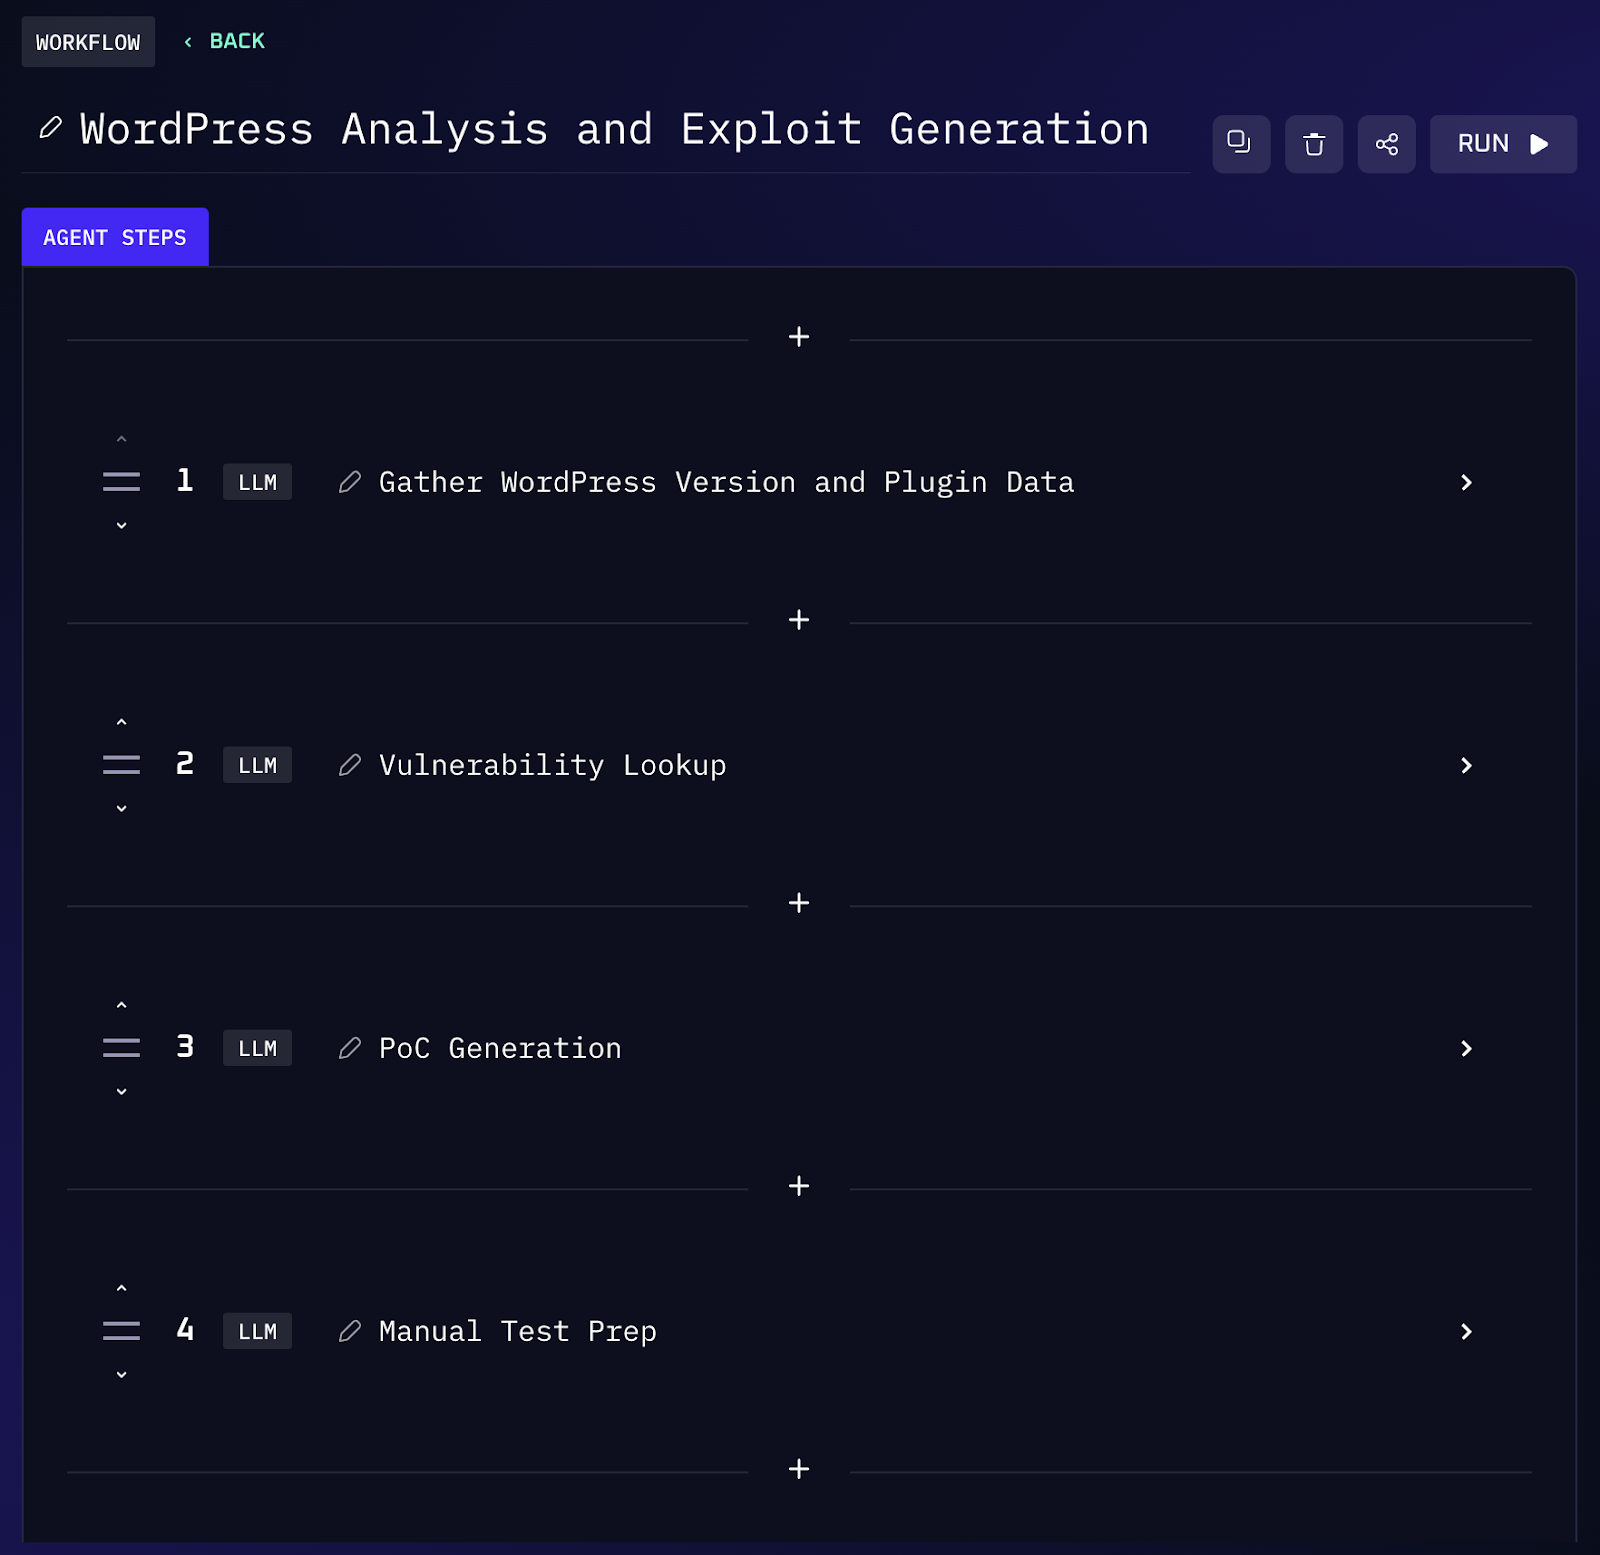
Task: Grab drag handle of Vulnerability Lookup
Action: pos(121,765)
